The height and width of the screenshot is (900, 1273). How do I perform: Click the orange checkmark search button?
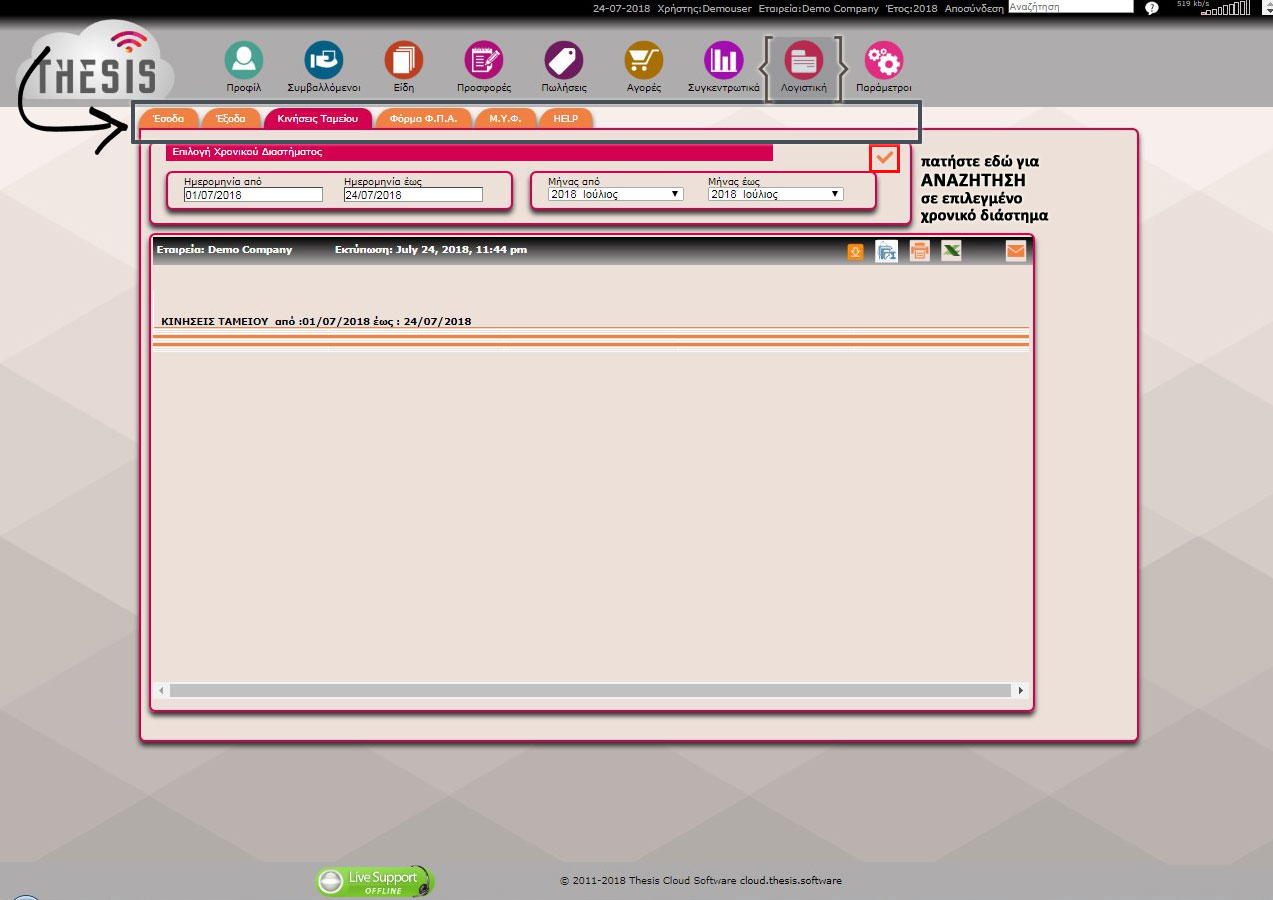pyautogui.click(x=884, y=157)
